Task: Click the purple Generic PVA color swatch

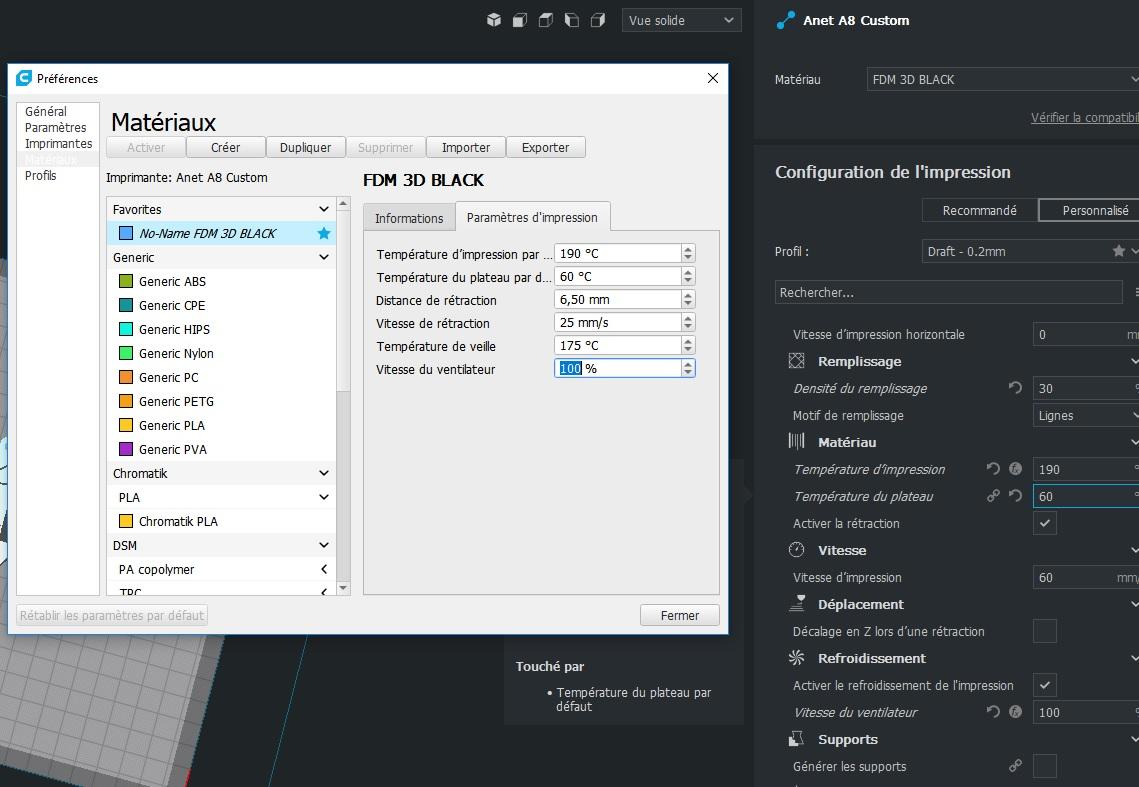Action: click(126, 449)
